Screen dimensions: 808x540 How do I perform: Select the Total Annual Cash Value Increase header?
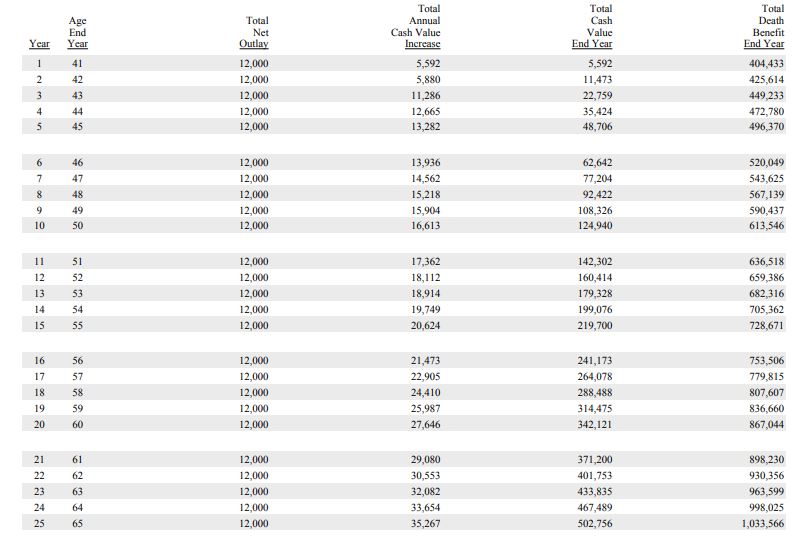415,26
